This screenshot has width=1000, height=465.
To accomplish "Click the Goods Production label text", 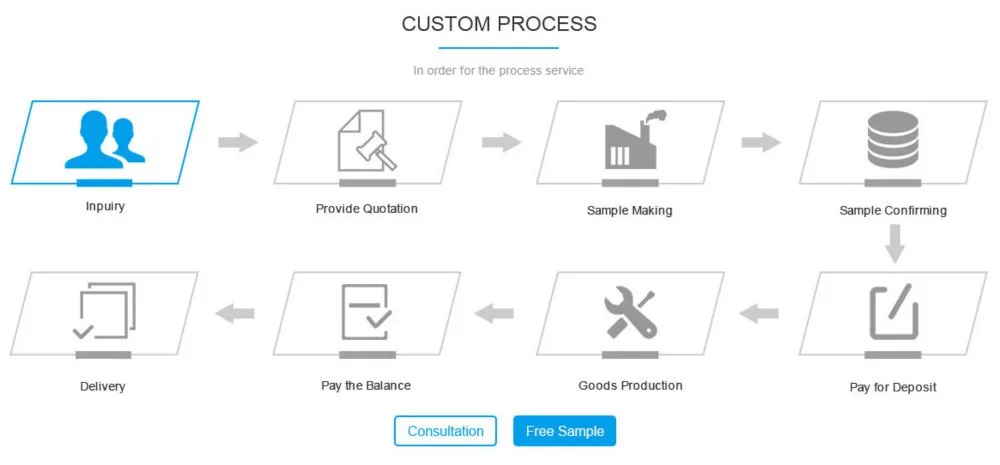I will coord(630,385).
